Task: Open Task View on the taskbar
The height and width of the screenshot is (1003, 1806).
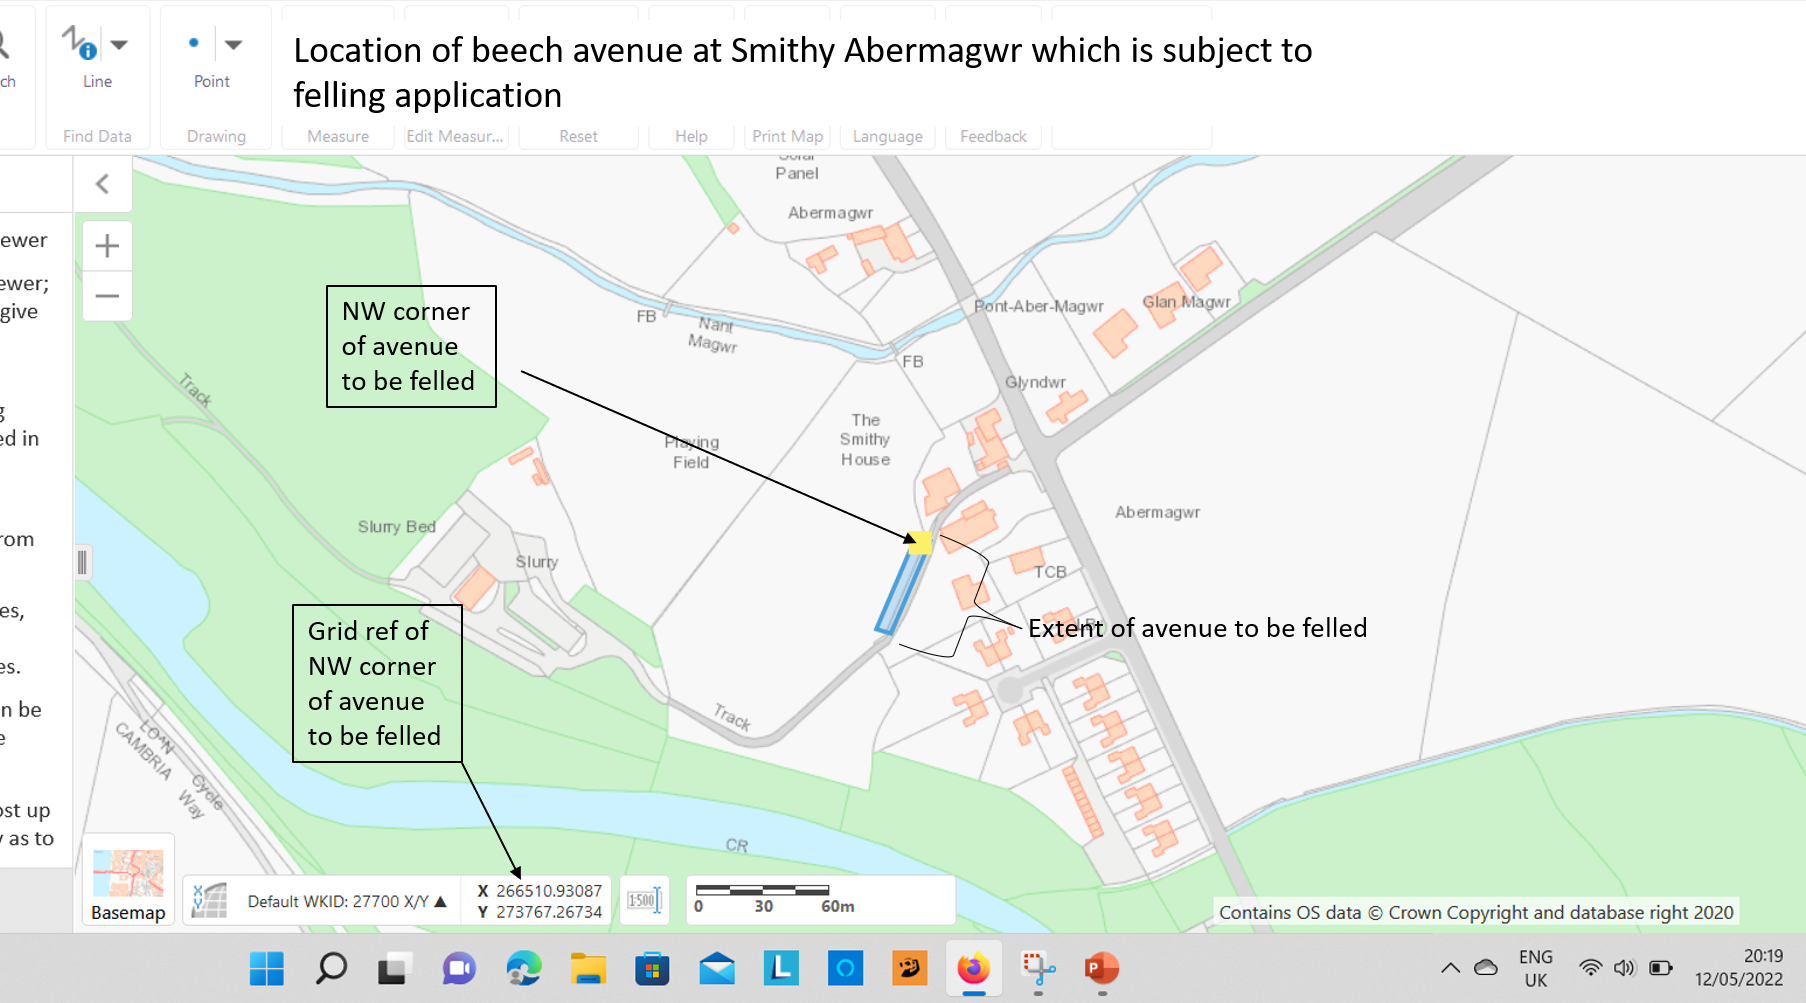Action: (395, 968)
